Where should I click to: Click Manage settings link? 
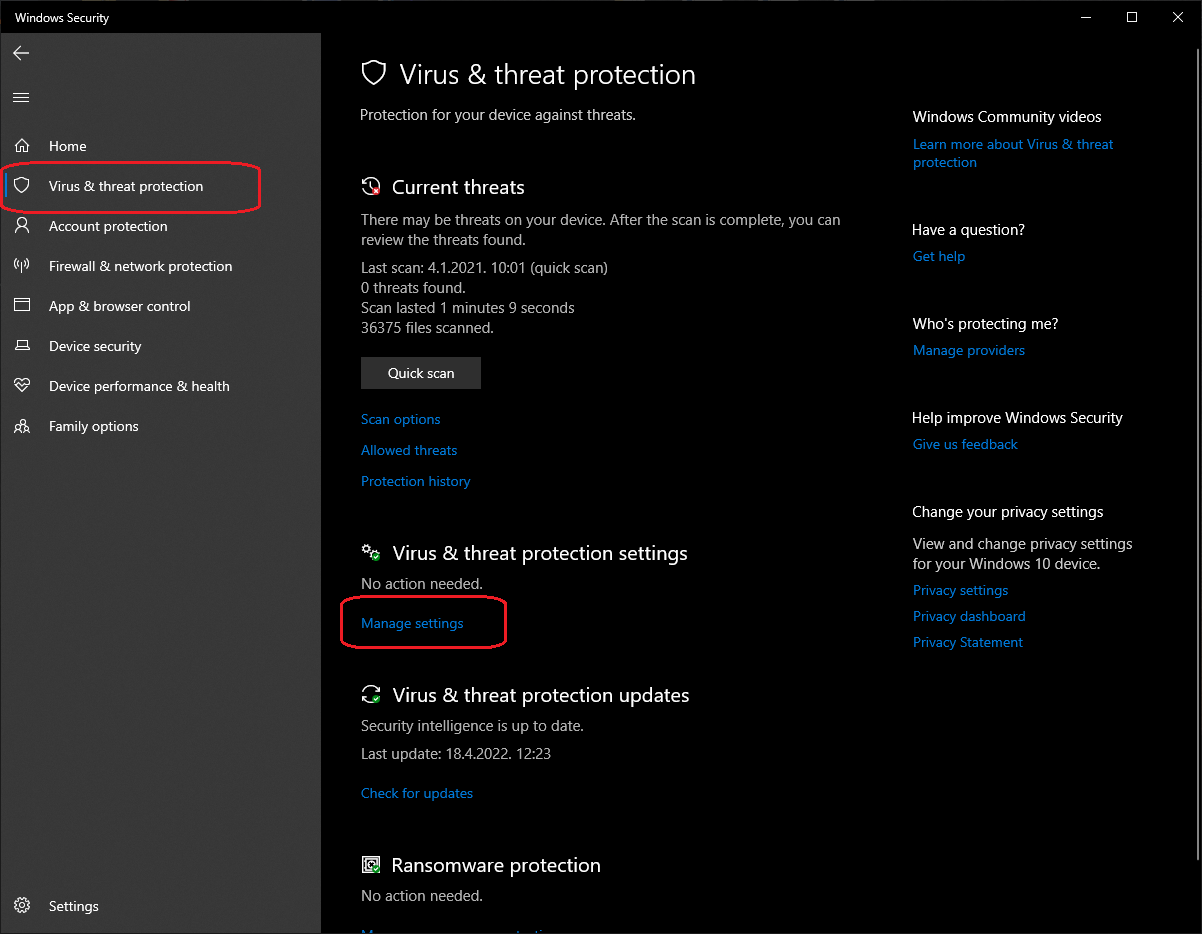click(x=412, y=623)
